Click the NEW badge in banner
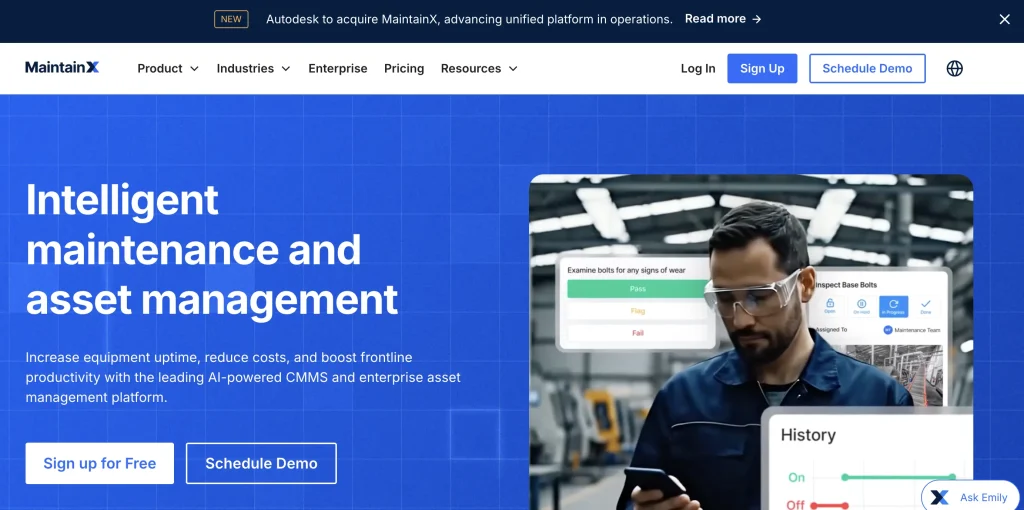This screenshot has width=1024, height=510. click(x=231, y=20)
